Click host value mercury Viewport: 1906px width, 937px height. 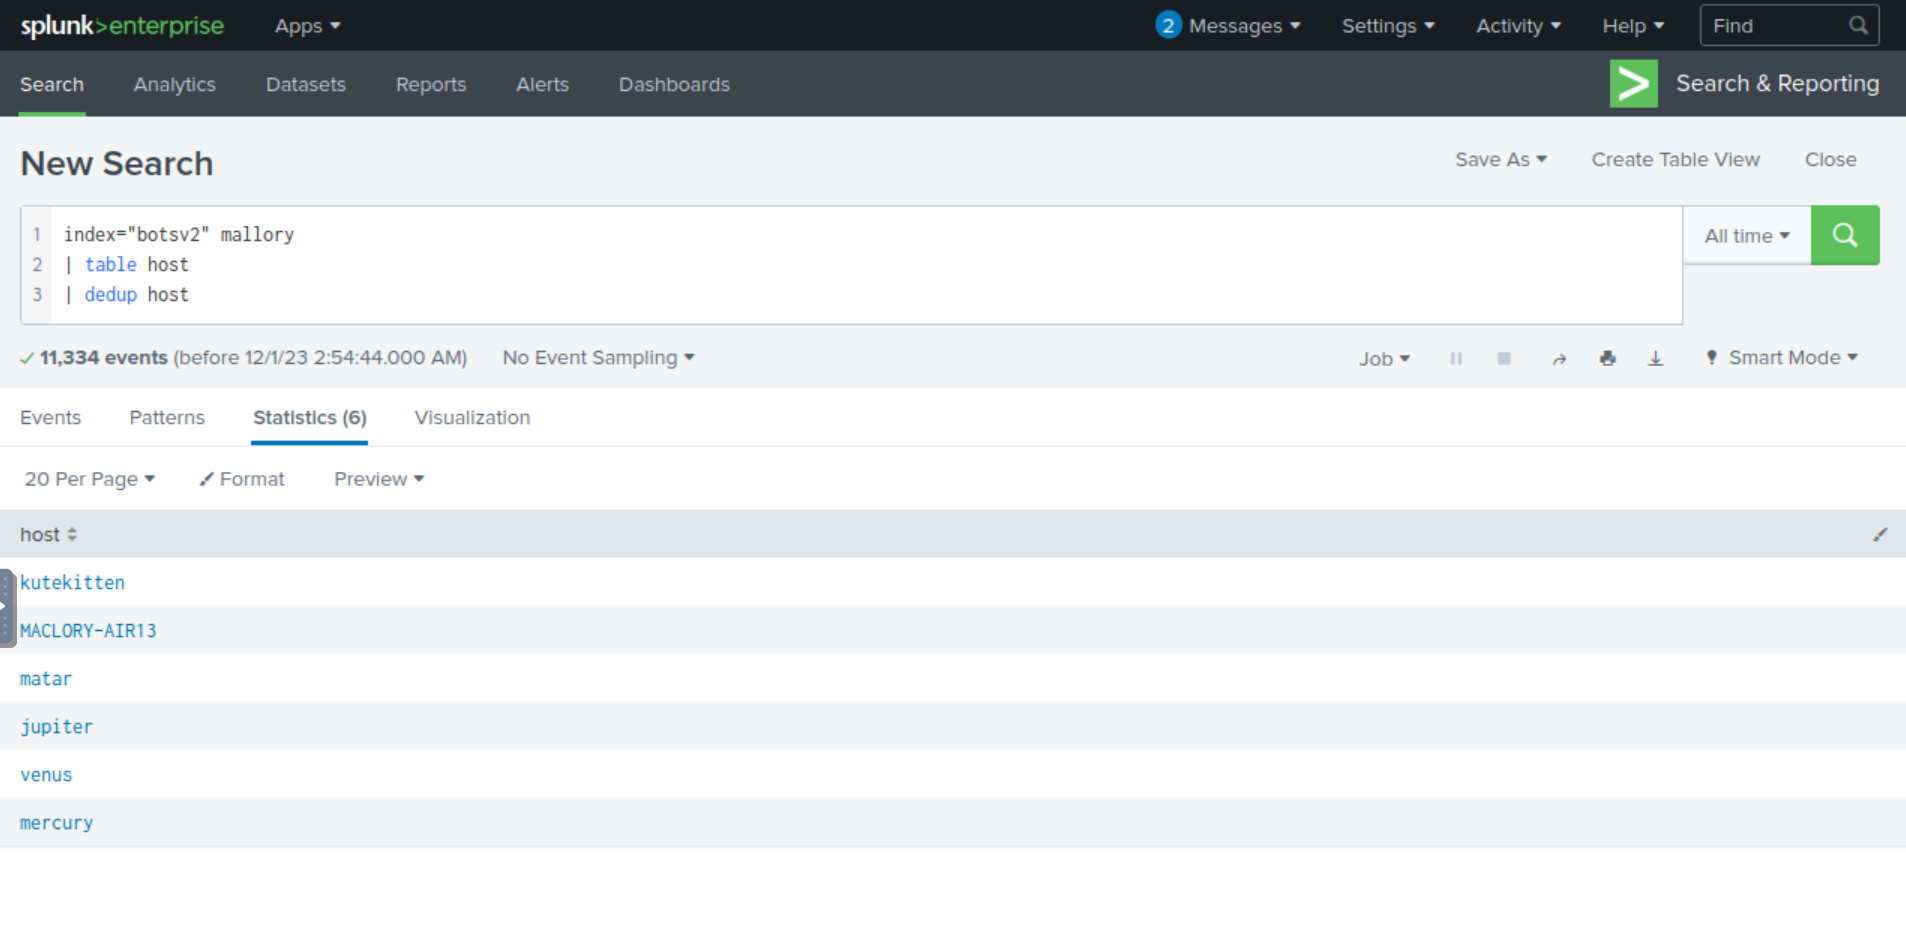click(56, 823)
